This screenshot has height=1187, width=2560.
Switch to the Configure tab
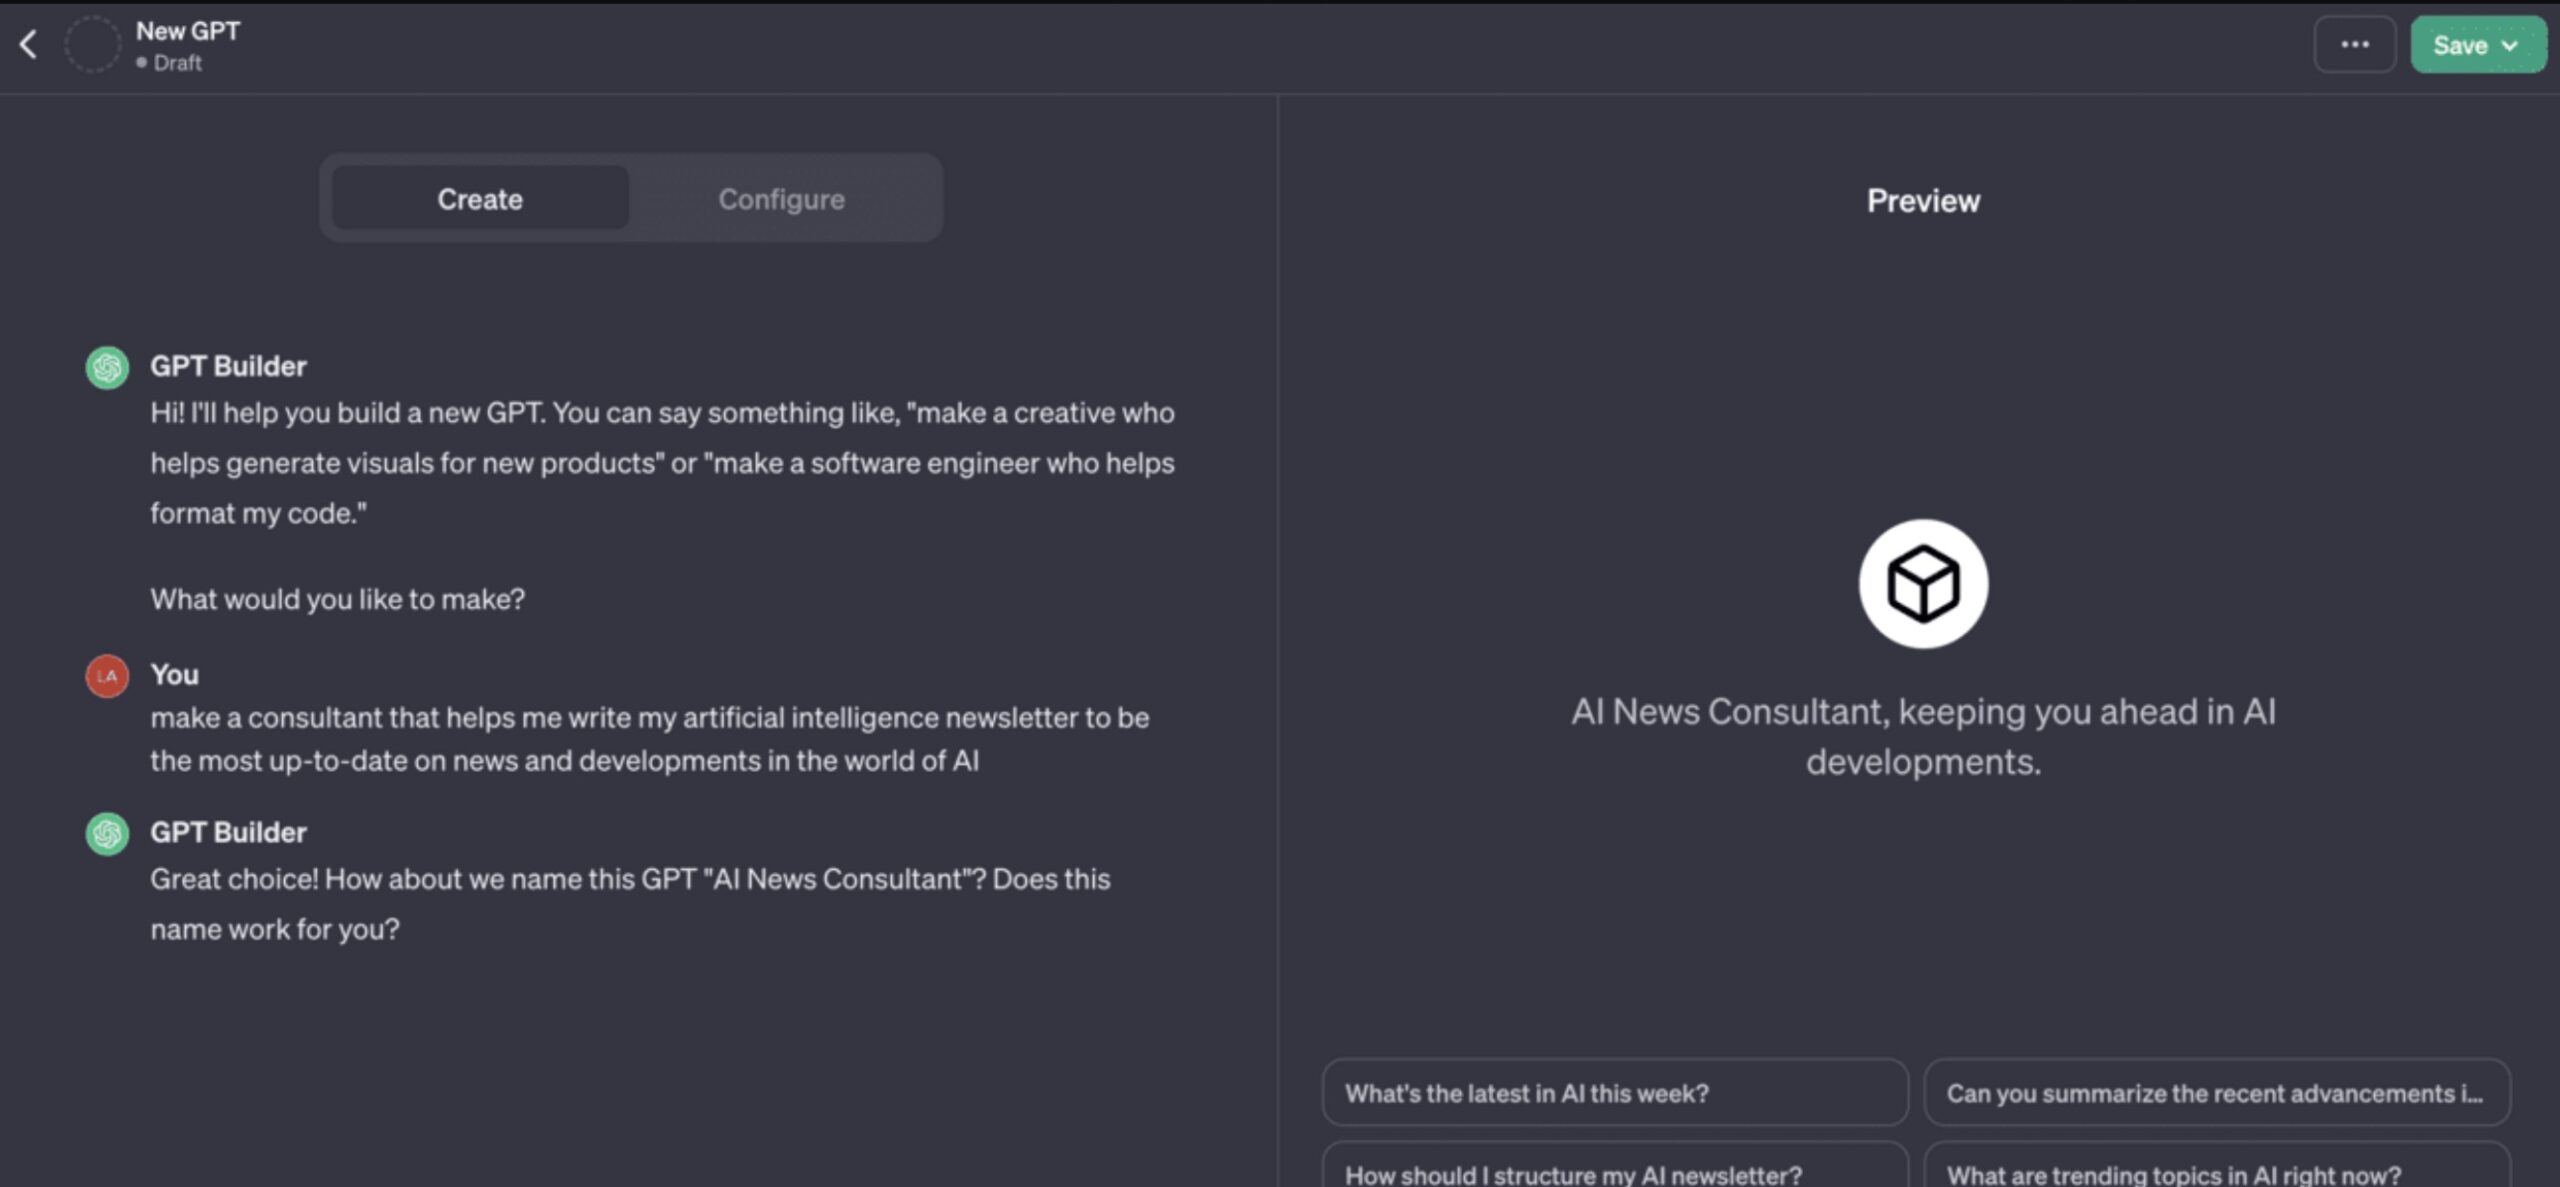click(x=781, y=198)
